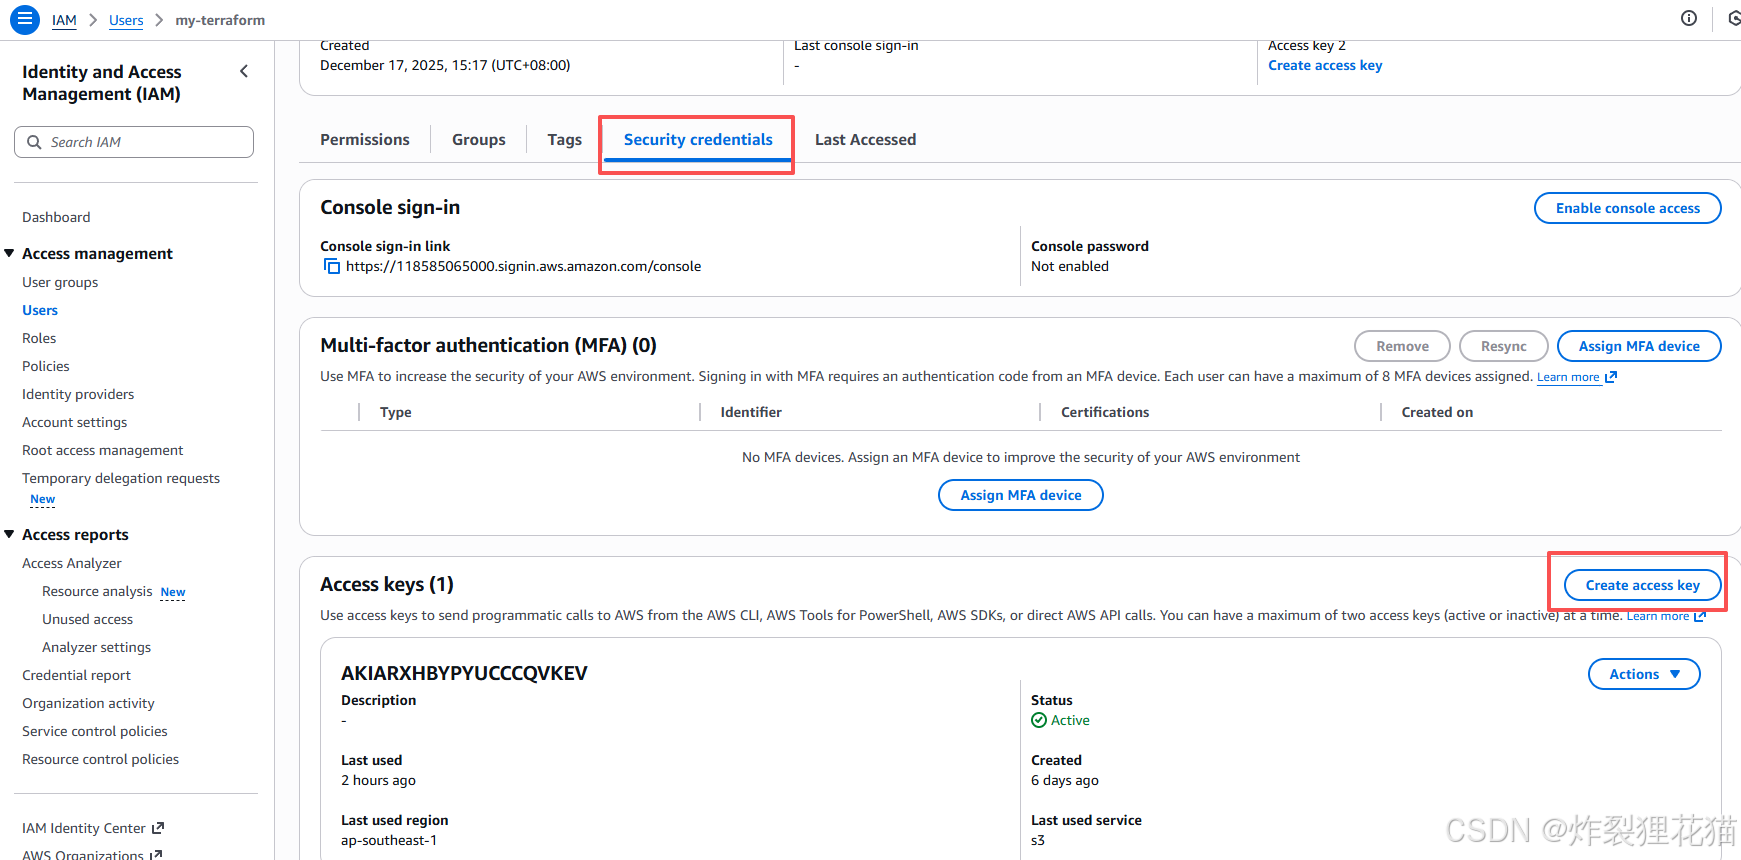The image size is (1741, 860).
Task: Open Organization activity in the sidebar
Action: coord(88,703)
